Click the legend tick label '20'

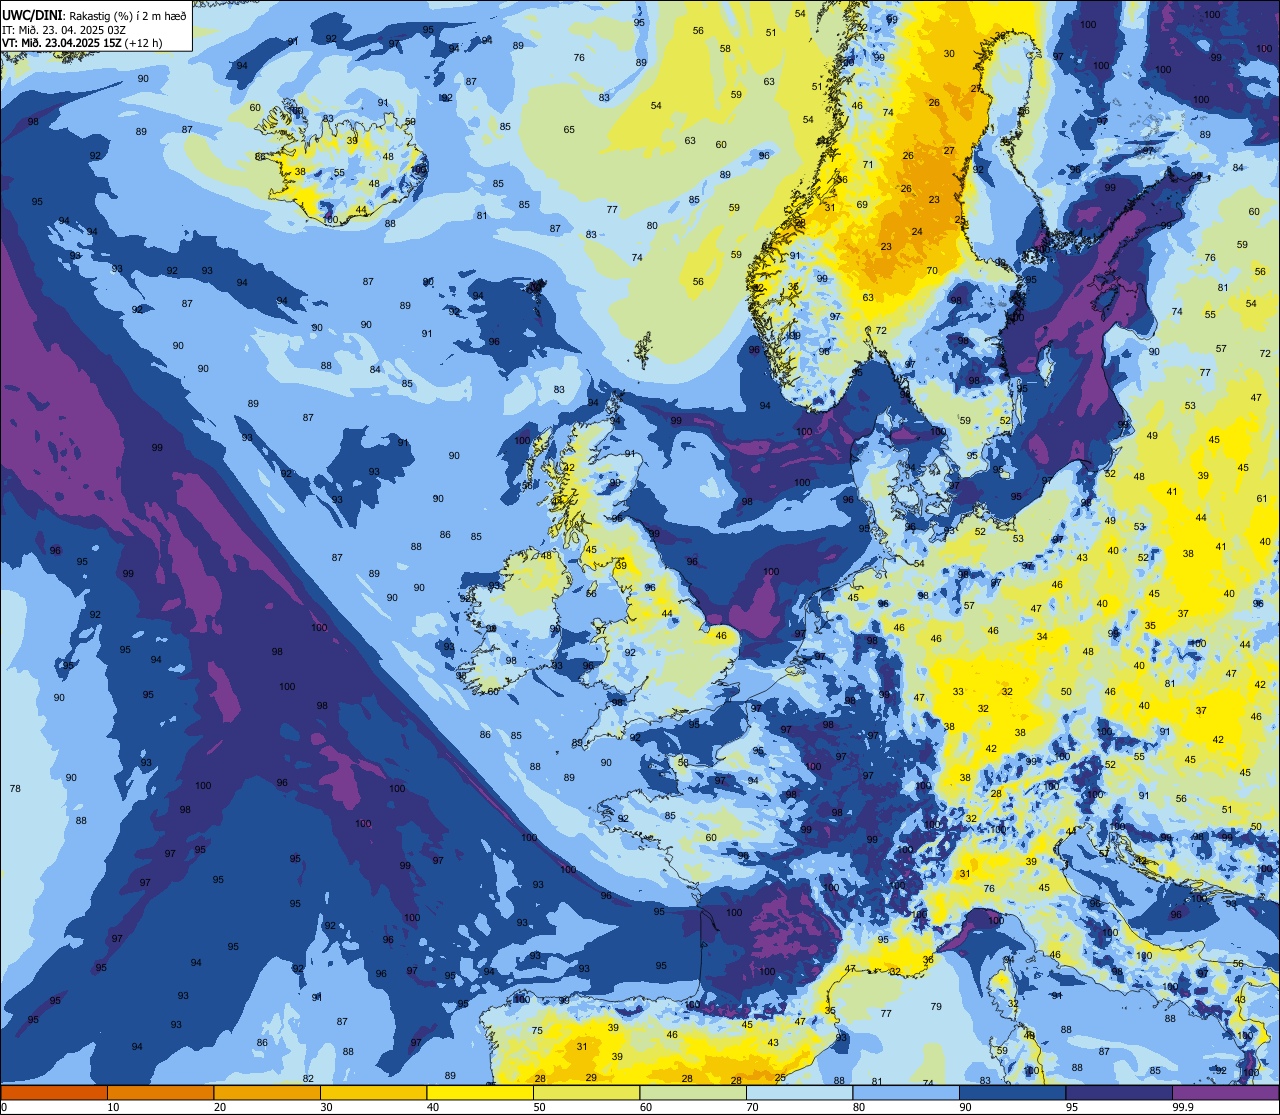220,1107
